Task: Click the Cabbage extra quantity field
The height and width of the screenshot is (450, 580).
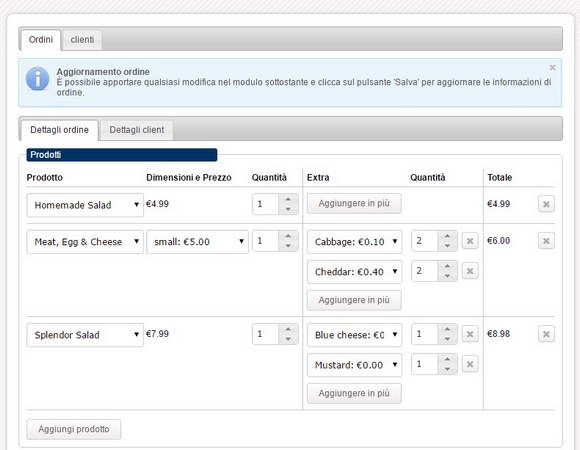Action: 425,241
